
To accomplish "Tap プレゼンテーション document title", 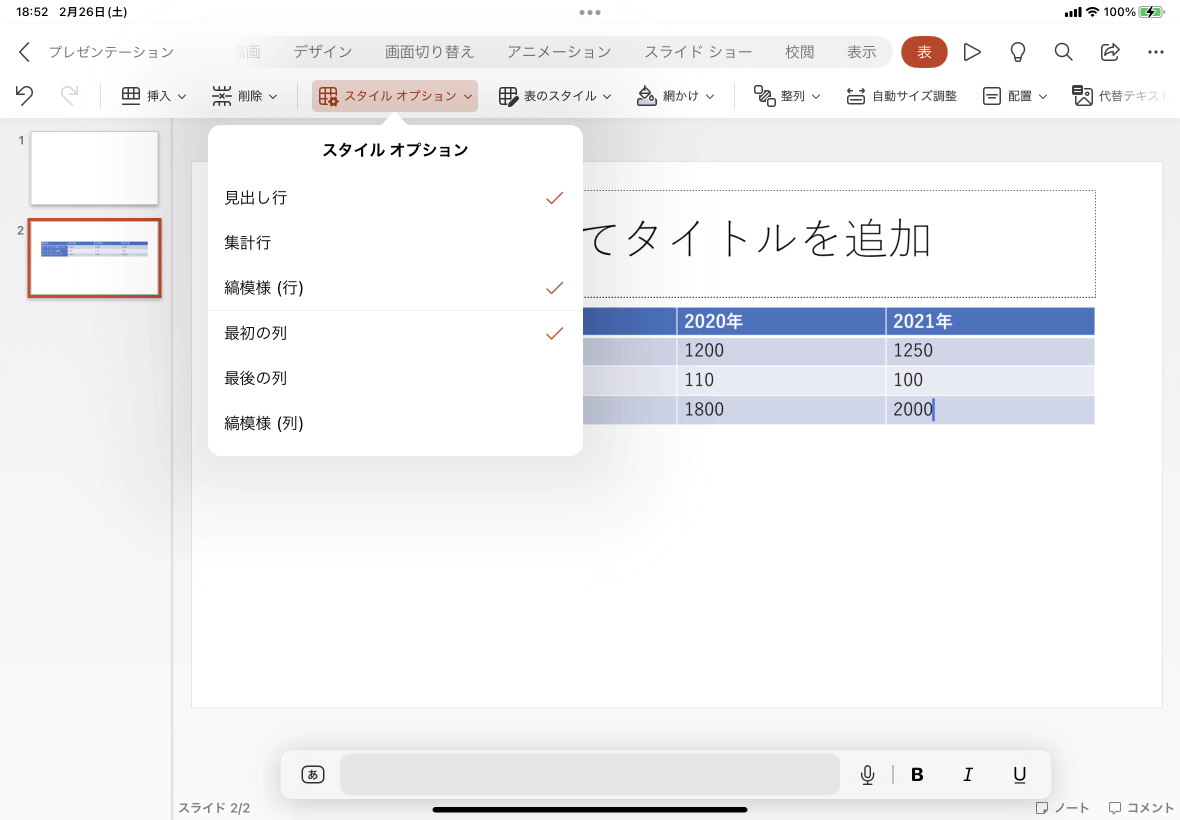I will tap(111, 52).
